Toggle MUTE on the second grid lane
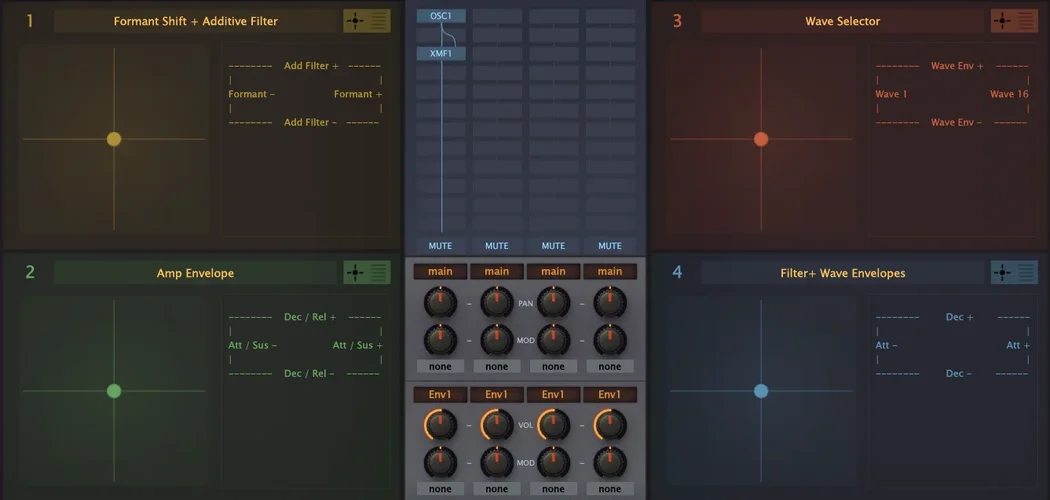This screenshot has width=1050, height=500. point(497,246)
